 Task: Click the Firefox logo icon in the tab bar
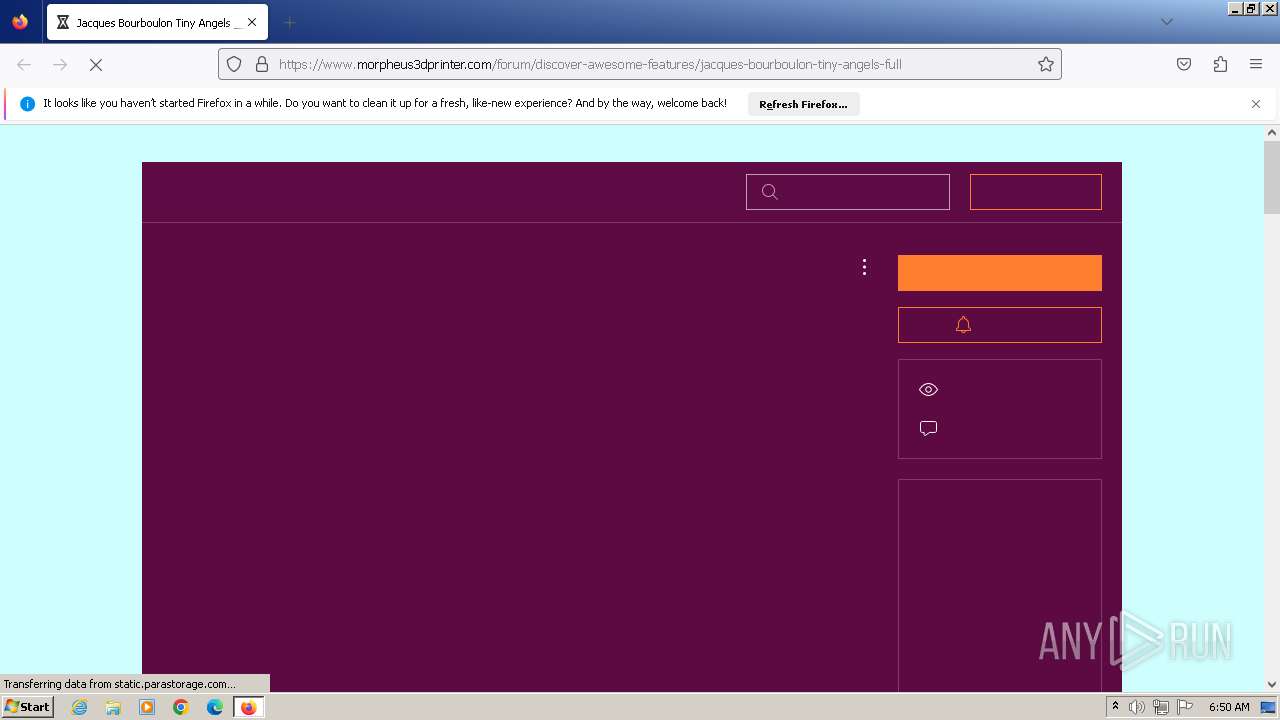point(20,22)
